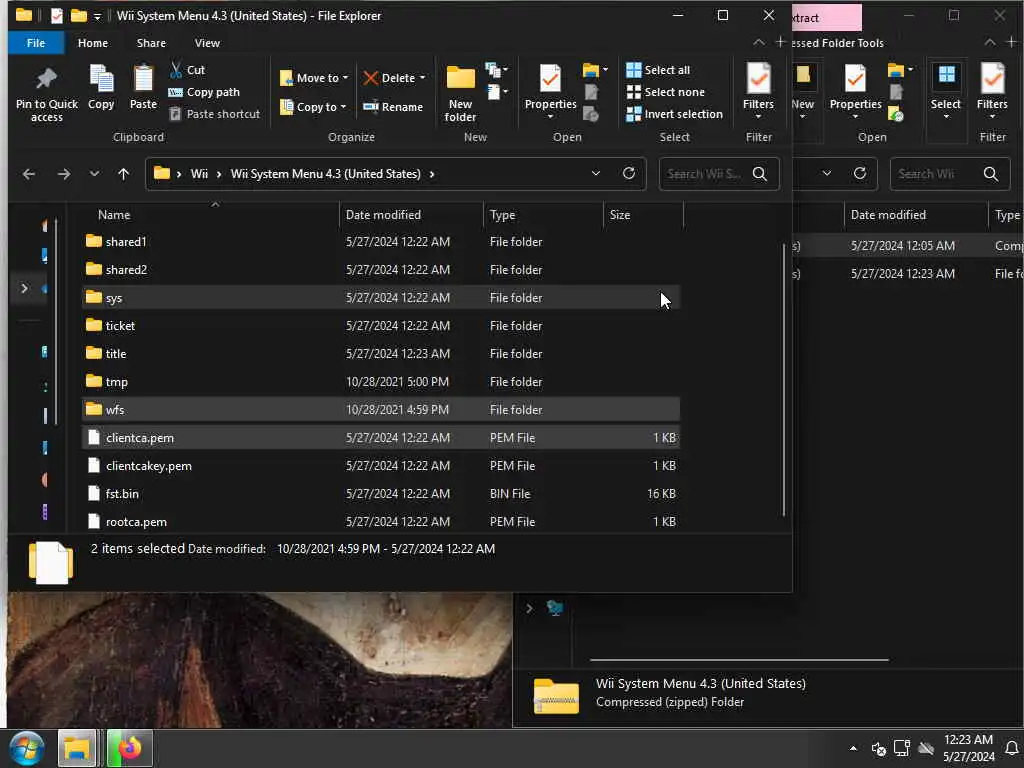Create a New folder
1024x768 pixels.
click(460, 93)
